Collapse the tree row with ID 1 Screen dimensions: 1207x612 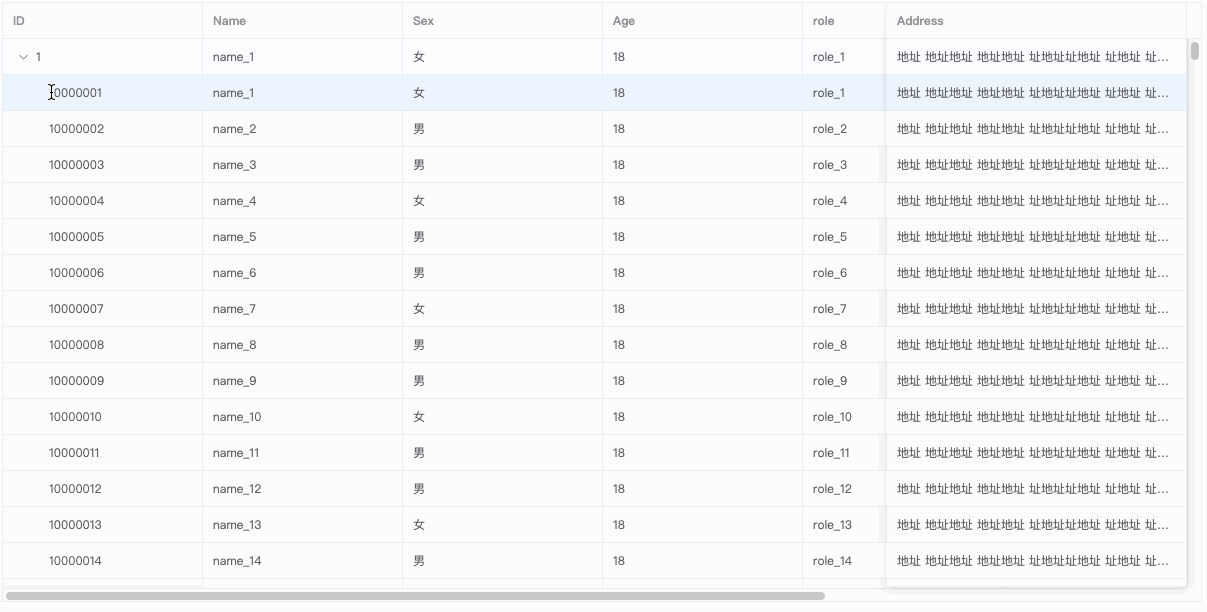(24, 57)
